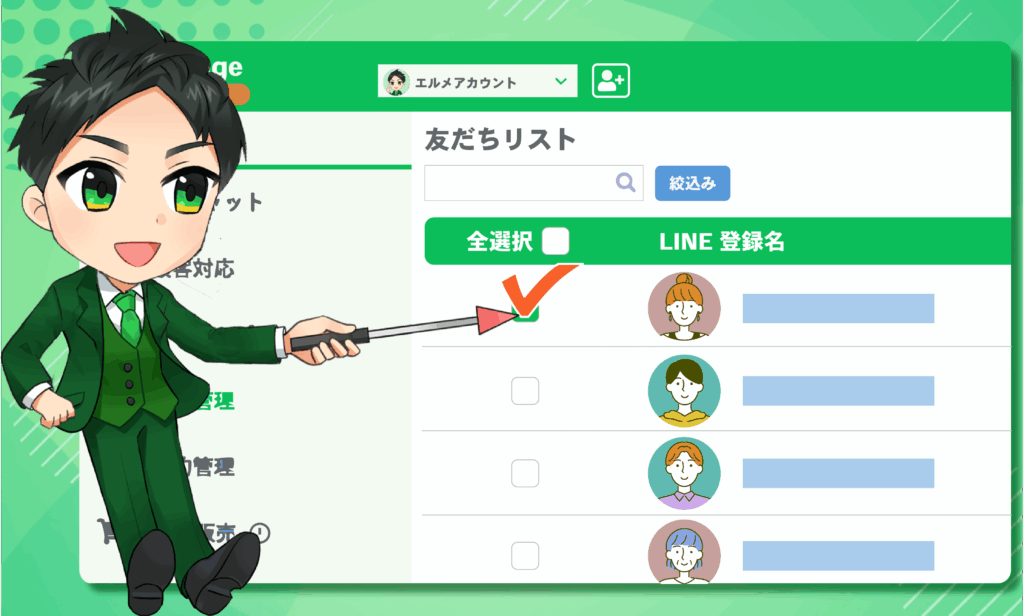Click the info icon beside 販売 sidebar item

click(x=260, y=533)
